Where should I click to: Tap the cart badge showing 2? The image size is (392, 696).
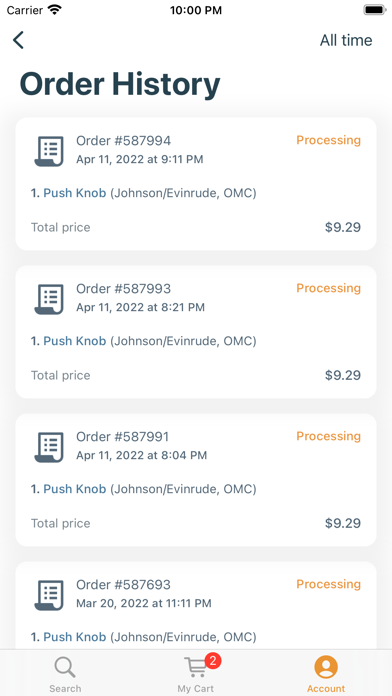click(x=213, y=661)
